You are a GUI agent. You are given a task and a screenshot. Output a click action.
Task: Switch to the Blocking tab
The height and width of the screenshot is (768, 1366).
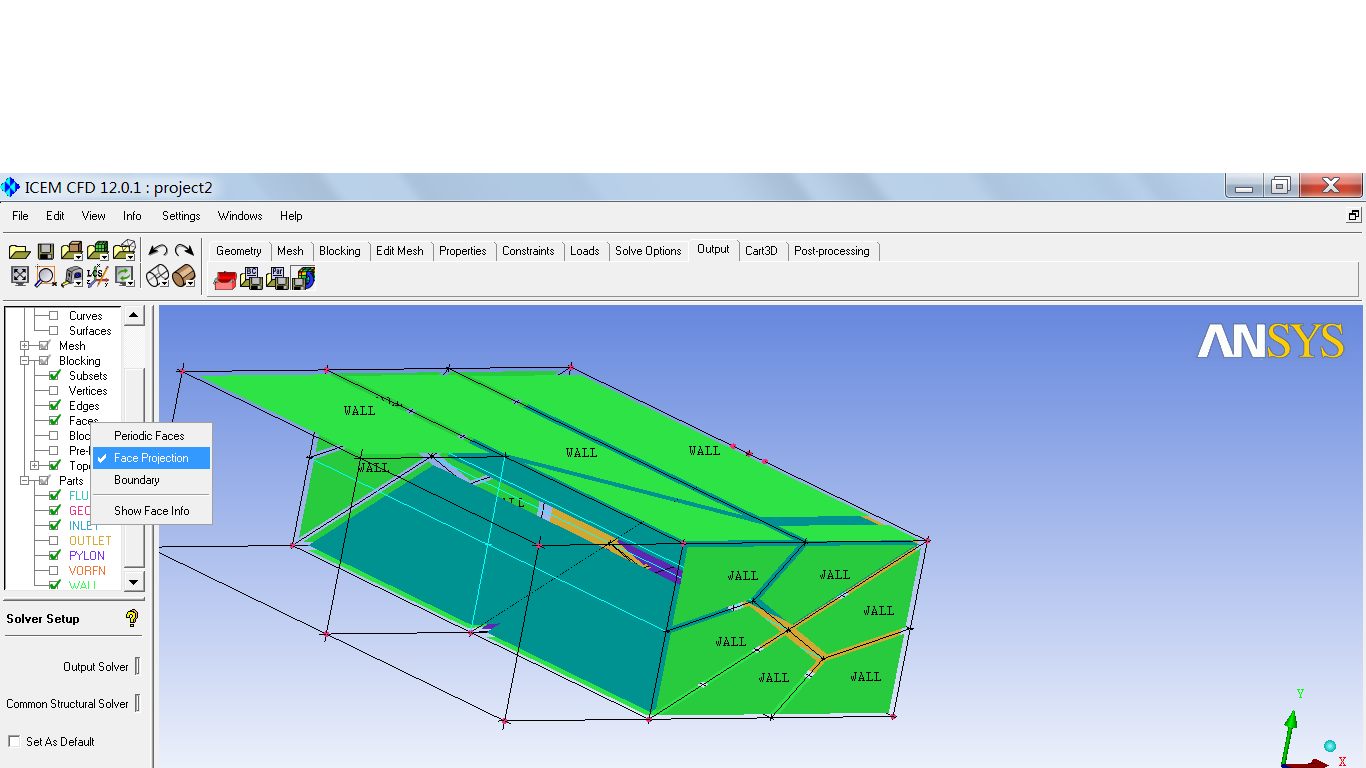click(339, 251)
